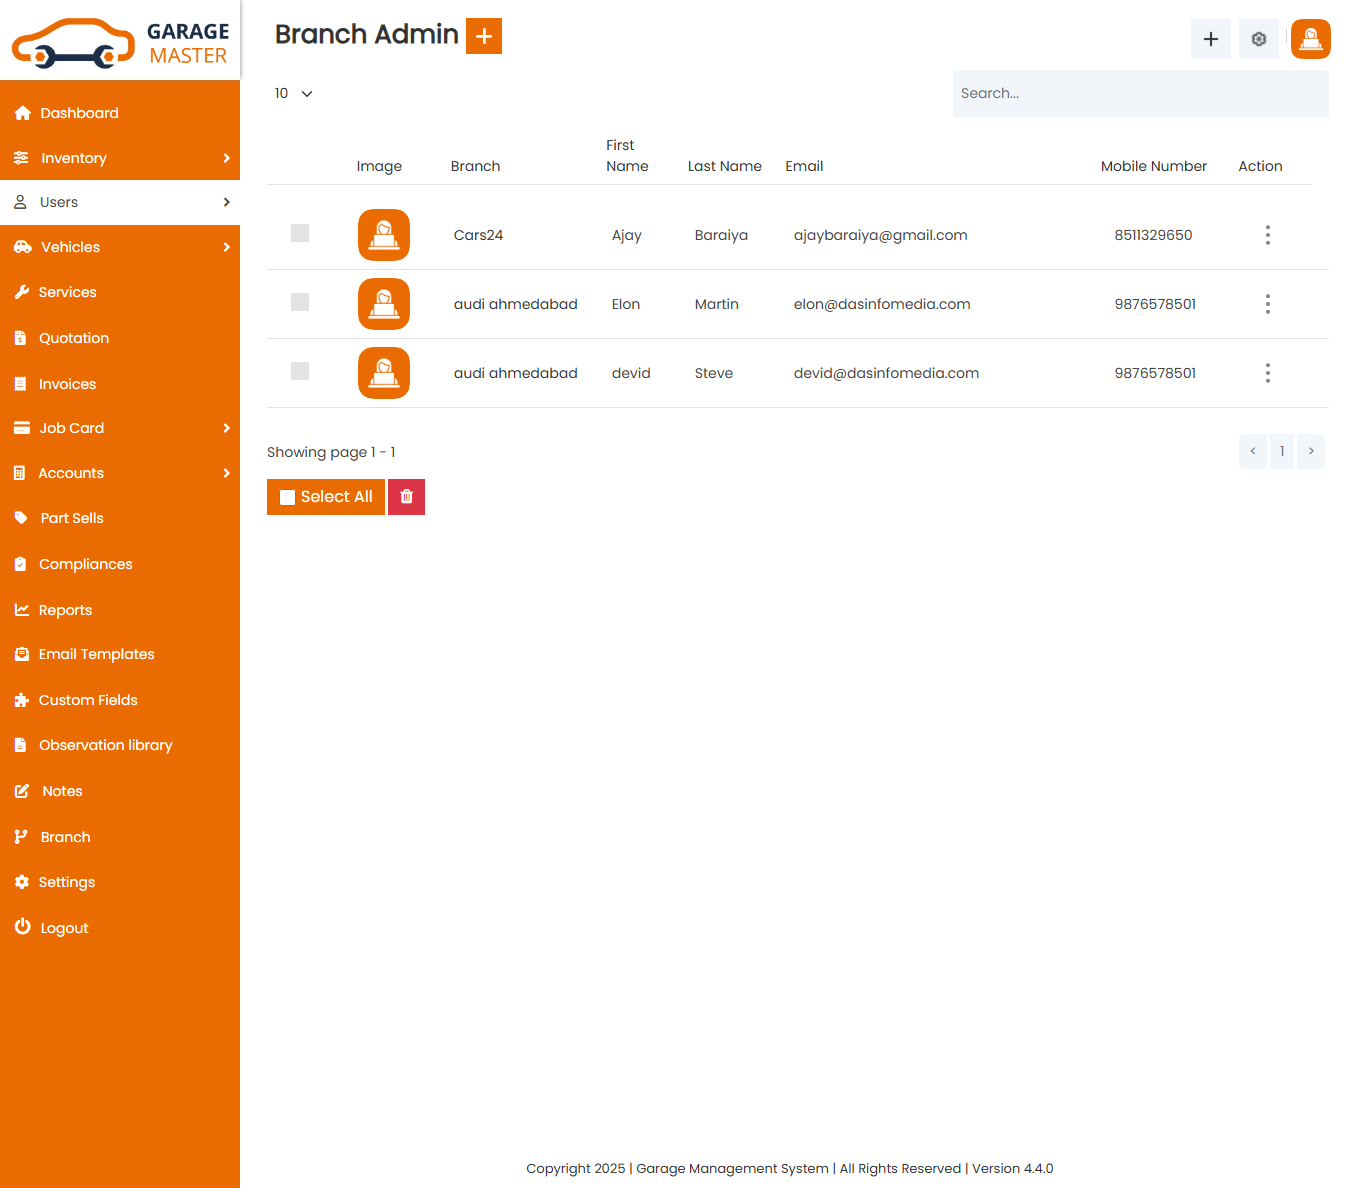Select the Branch sidebar item

pos(65,837)
